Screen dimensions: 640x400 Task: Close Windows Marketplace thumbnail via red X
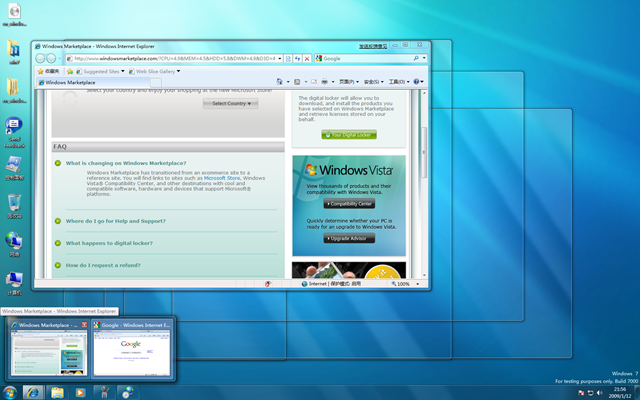click(x=84, y=325)
